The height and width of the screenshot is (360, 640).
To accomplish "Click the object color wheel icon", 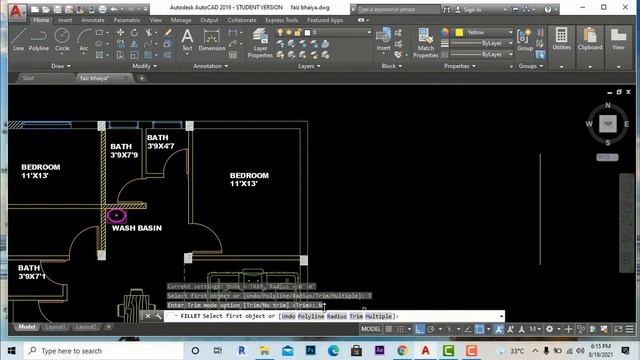I will pos(444,32).
